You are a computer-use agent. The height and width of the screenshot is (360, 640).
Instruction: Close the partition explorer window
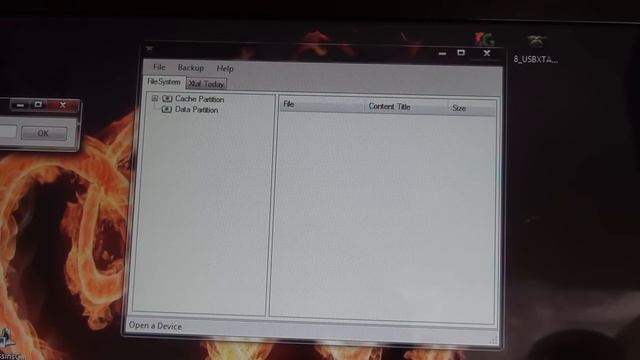click(x=487, y=53)
